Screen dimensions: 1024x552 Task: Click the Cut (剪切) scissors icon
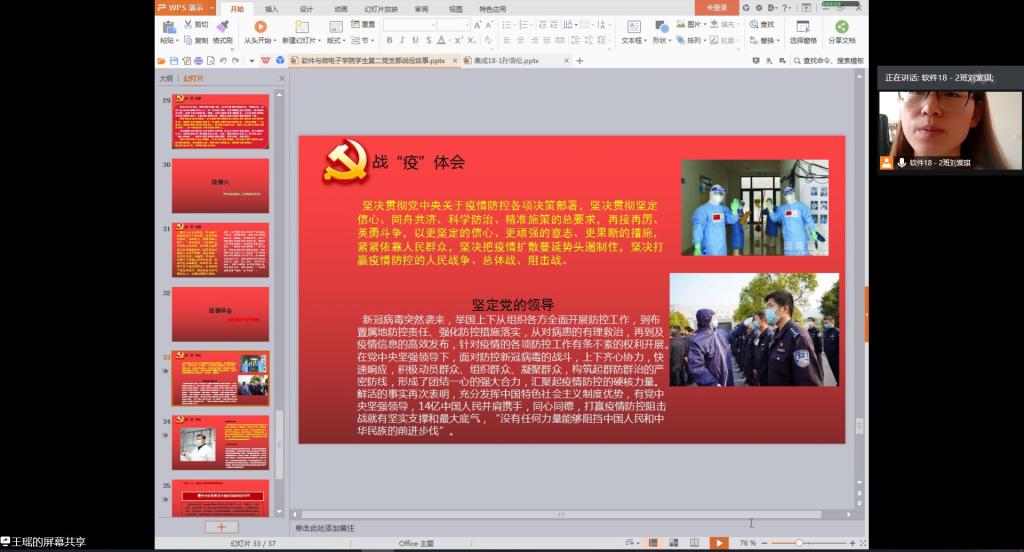click(x=195, y=24)
